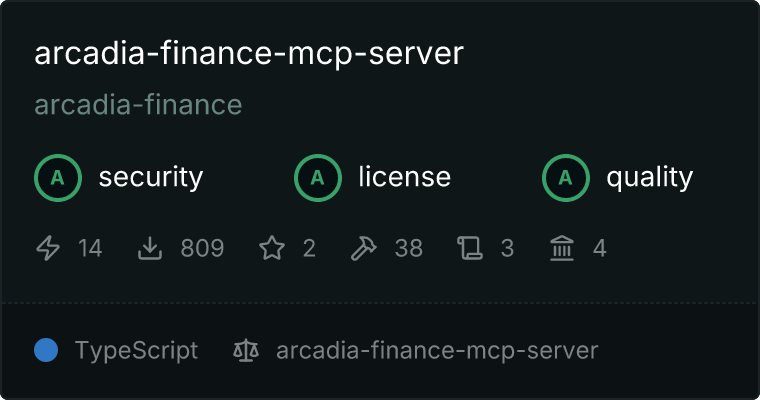760x400 pixels.
Task: Click the license name in footer
Action: (x=437, y=351)
